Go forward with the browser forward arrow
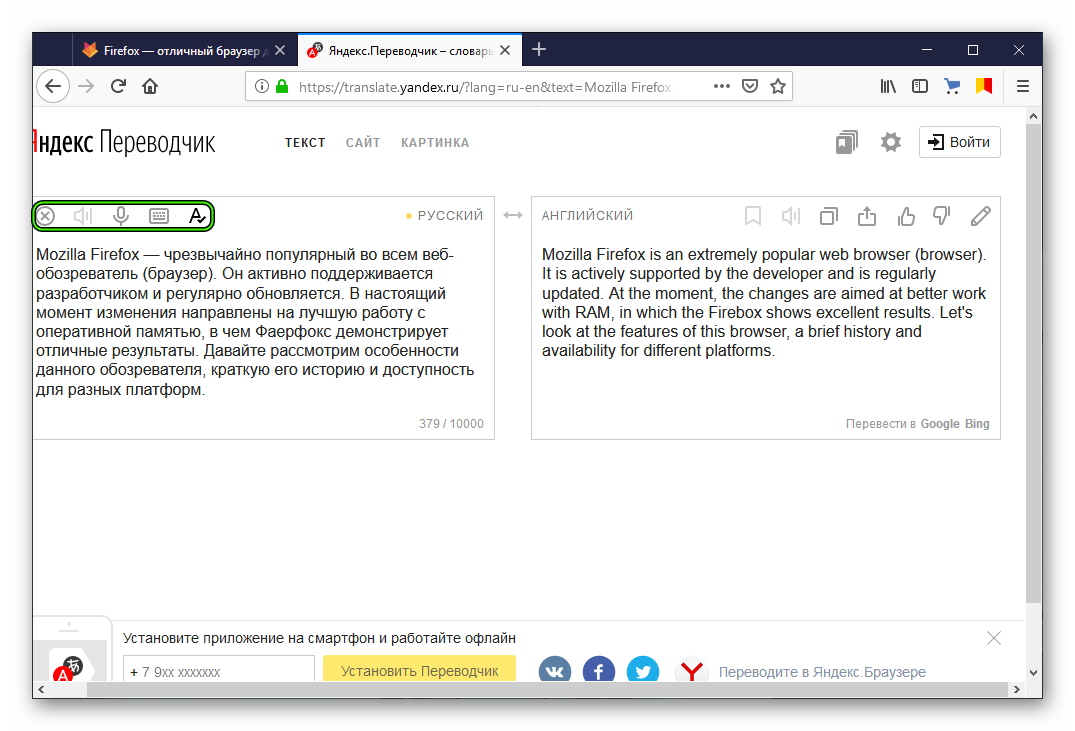The image size is (1075, 731). [86, 86]
